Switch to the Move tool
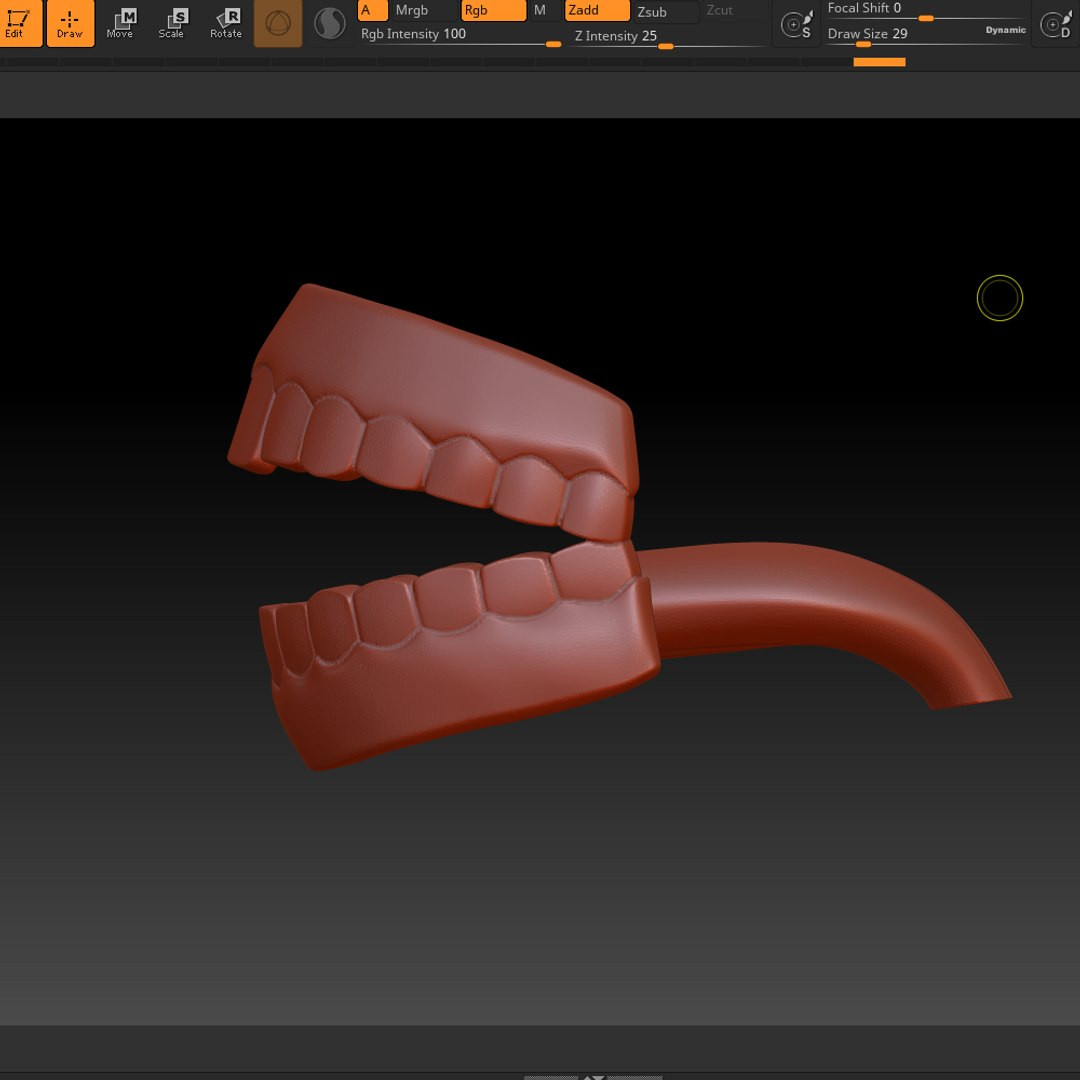The image size is (1080, 1080). (x=120, y=23)
